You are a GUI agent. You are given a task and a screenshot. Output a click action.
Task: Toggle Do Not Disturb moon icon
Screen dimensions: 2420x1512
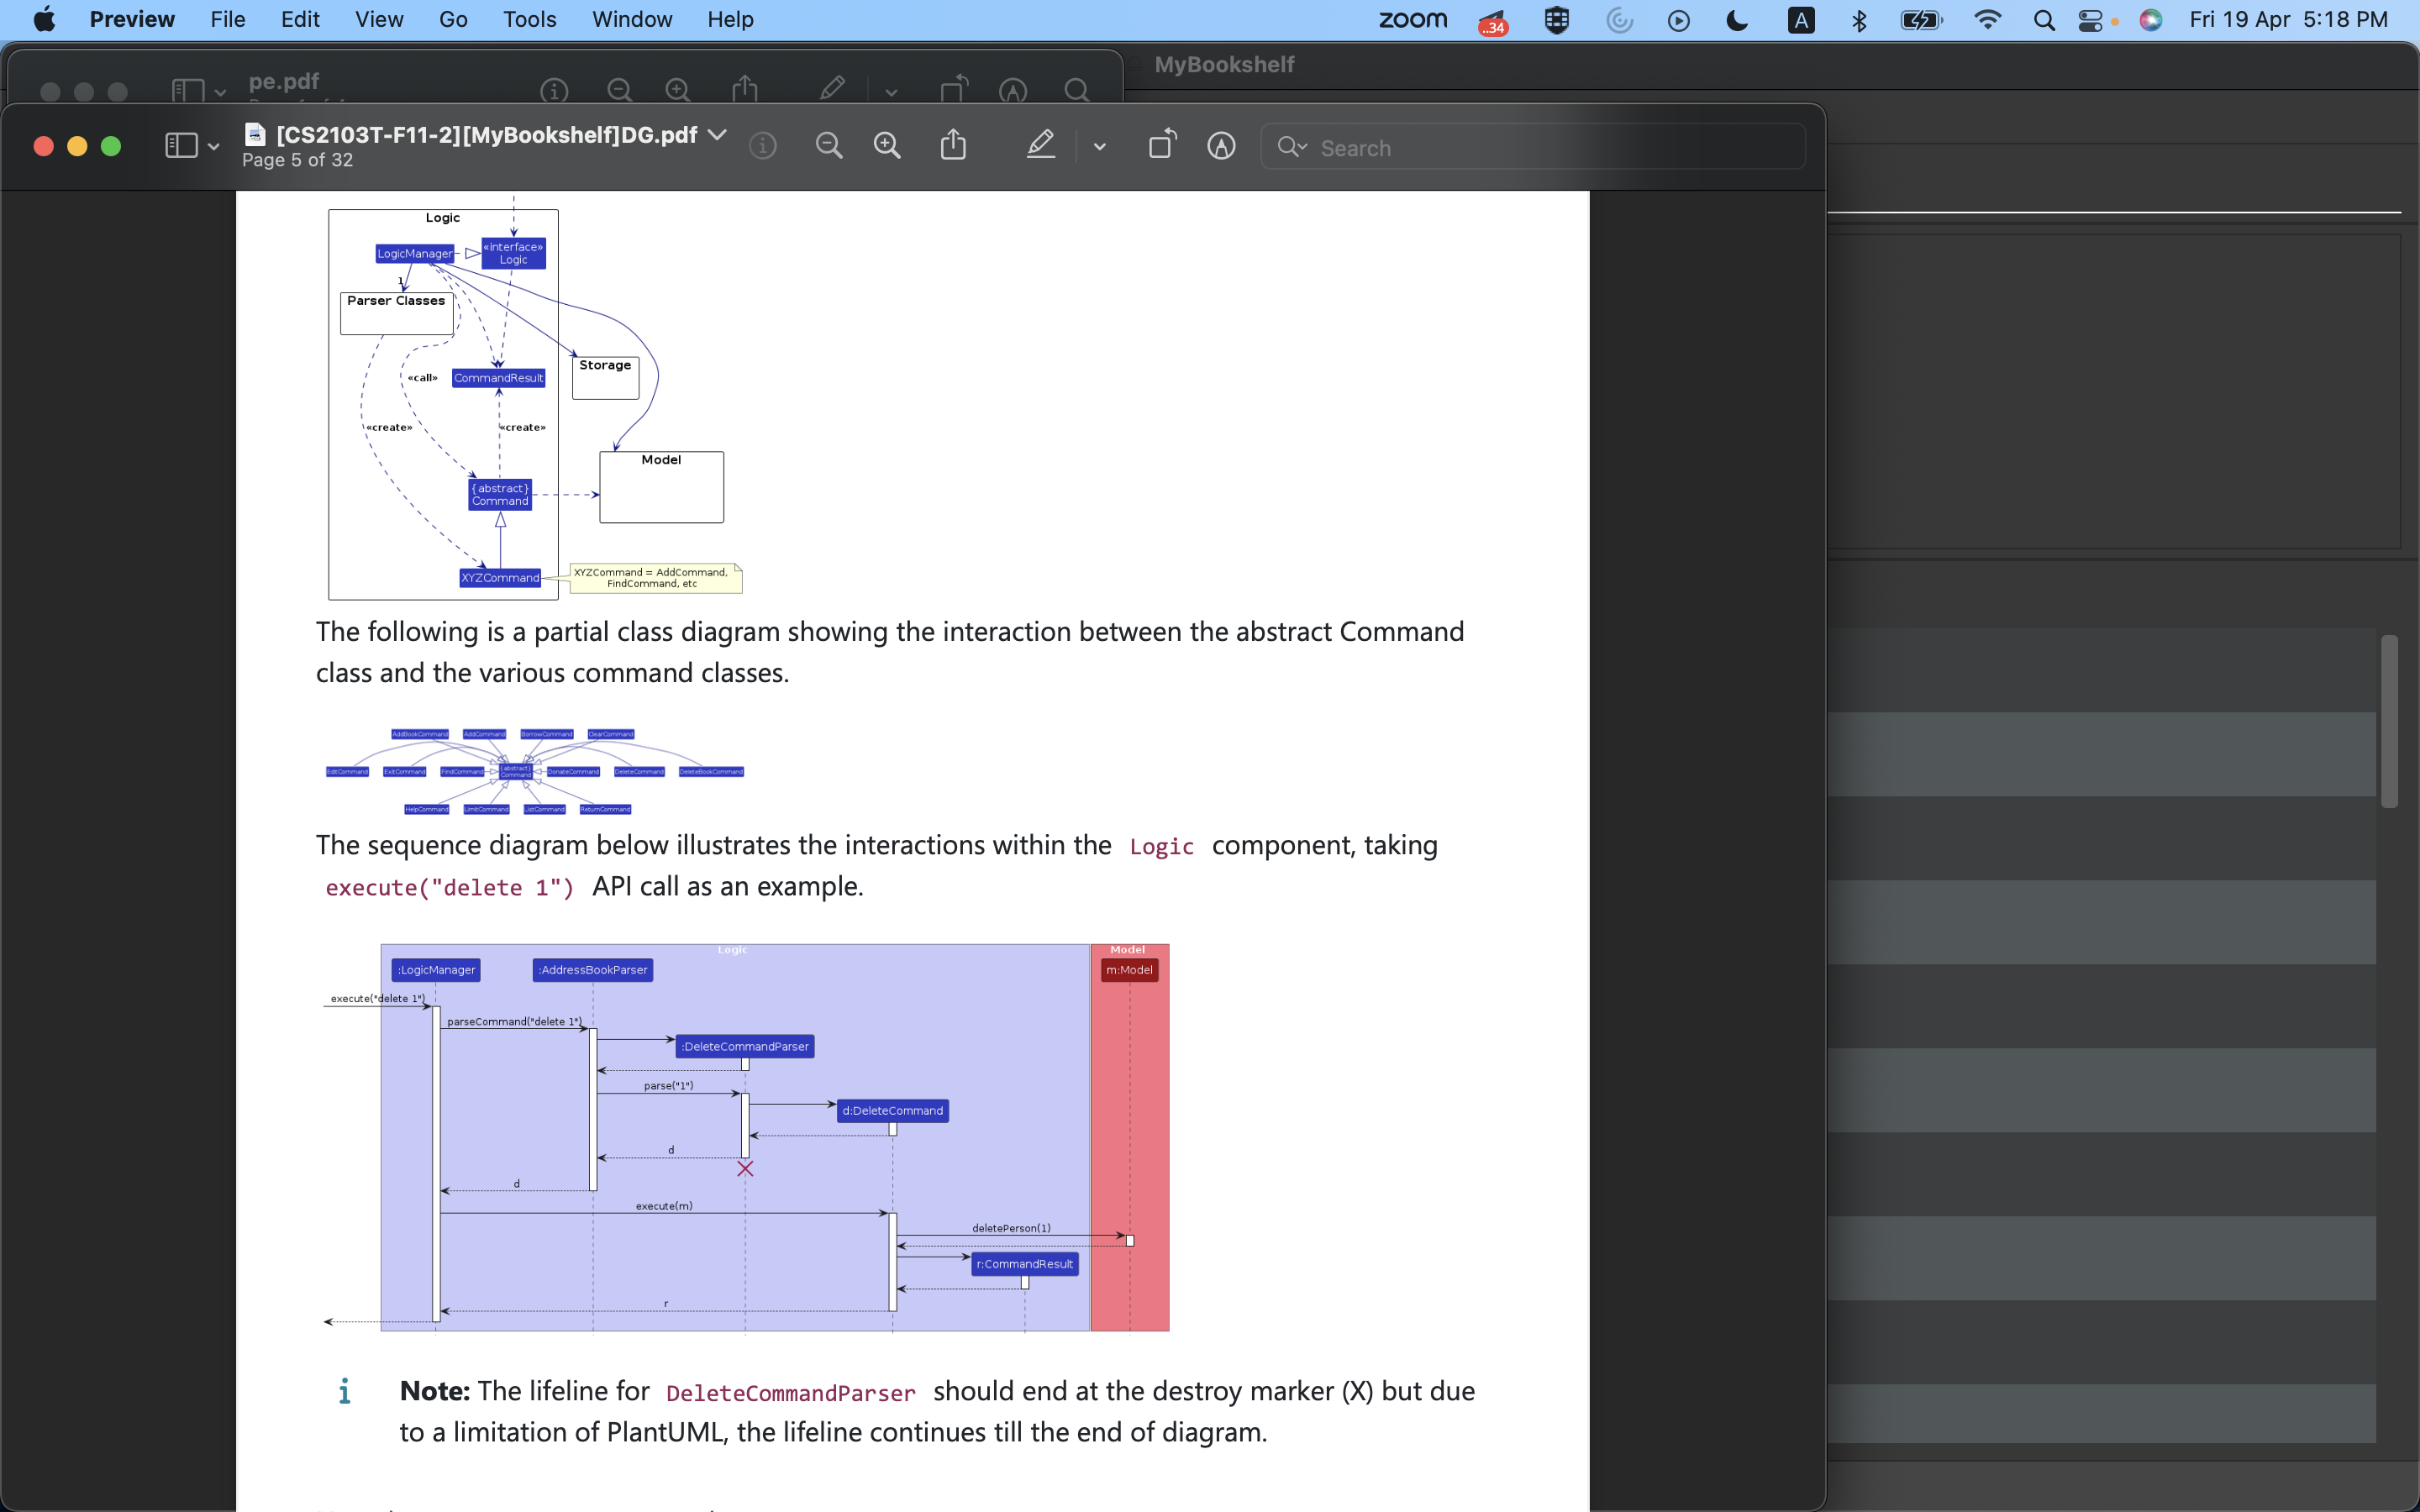[x=1737, y=20]
